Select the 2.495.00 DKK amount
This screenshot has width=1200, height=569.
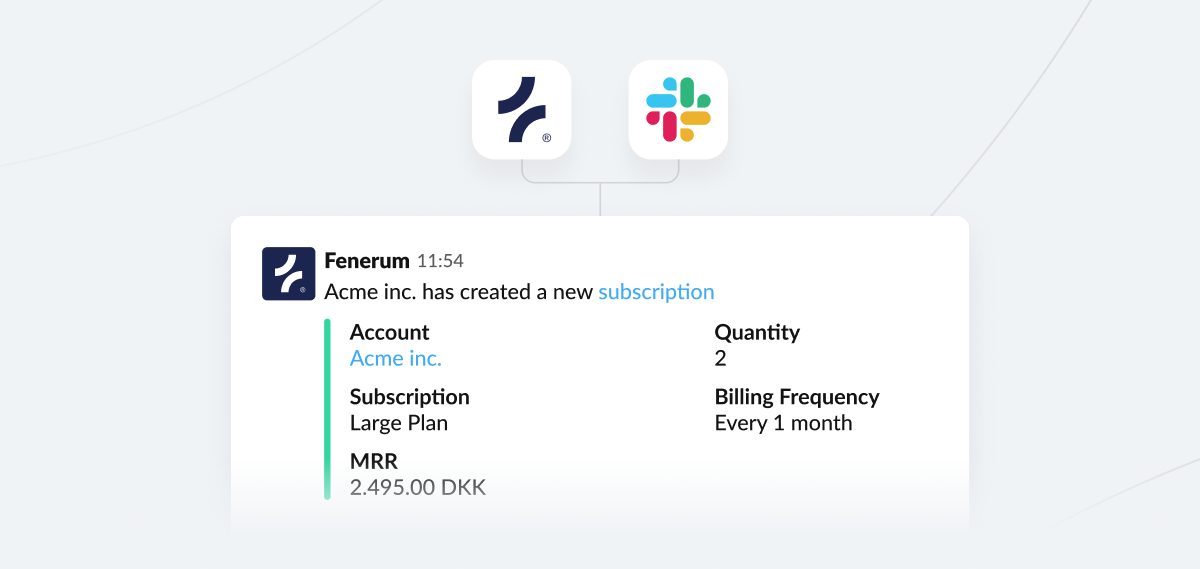[x=418, y=488]
